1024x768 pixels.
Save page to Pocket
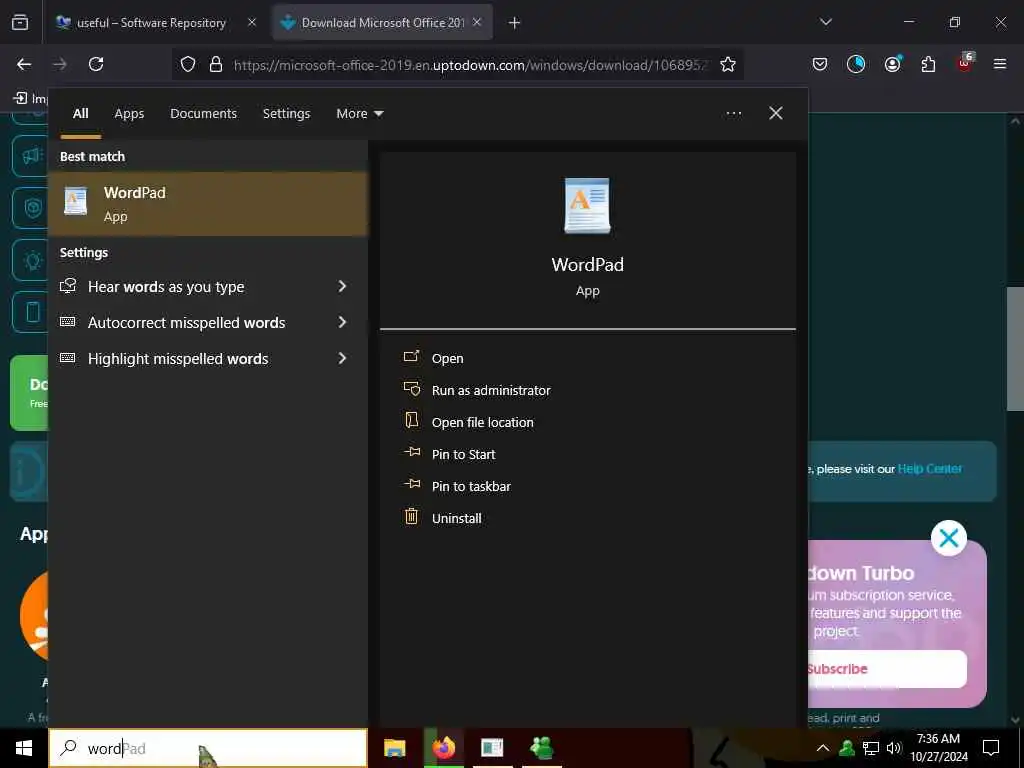[820, 64]
